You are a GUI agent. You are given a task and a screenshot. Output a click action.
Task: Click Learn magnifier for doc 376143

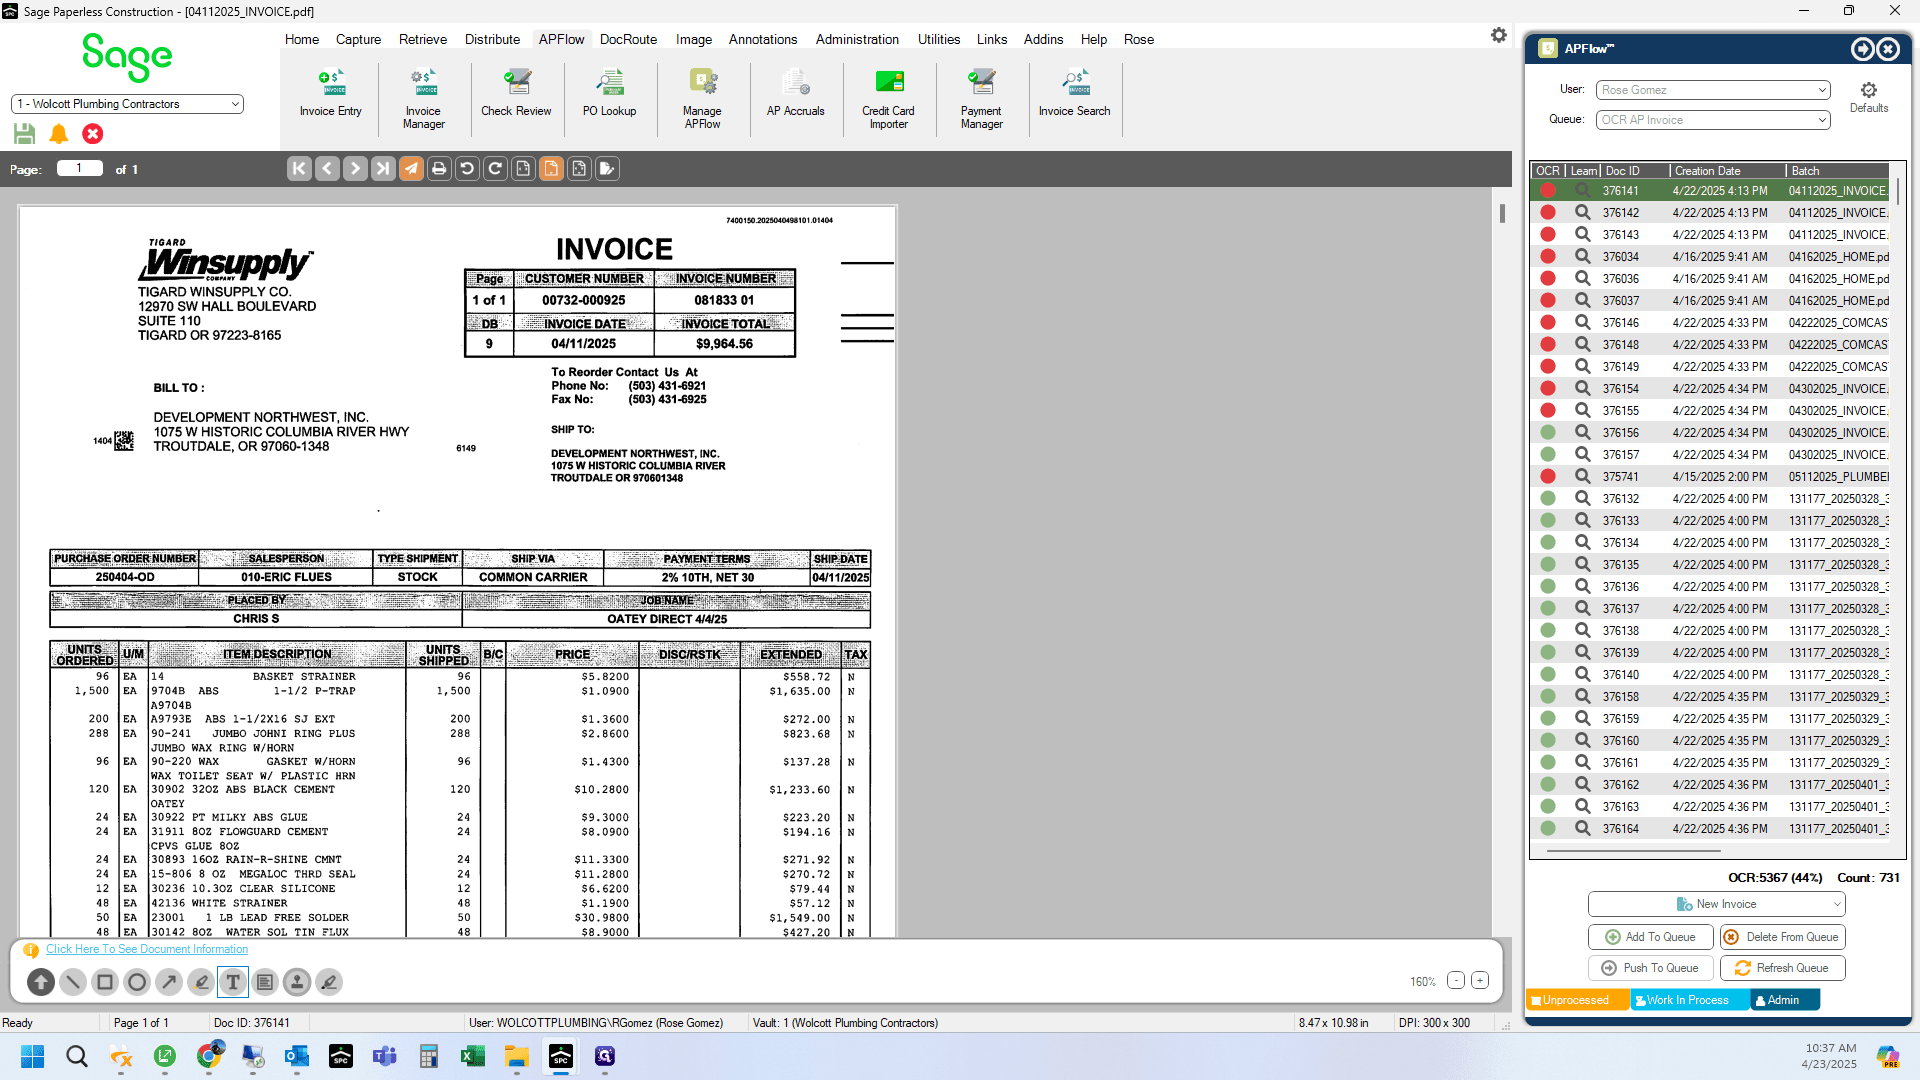pos(1582,235)
